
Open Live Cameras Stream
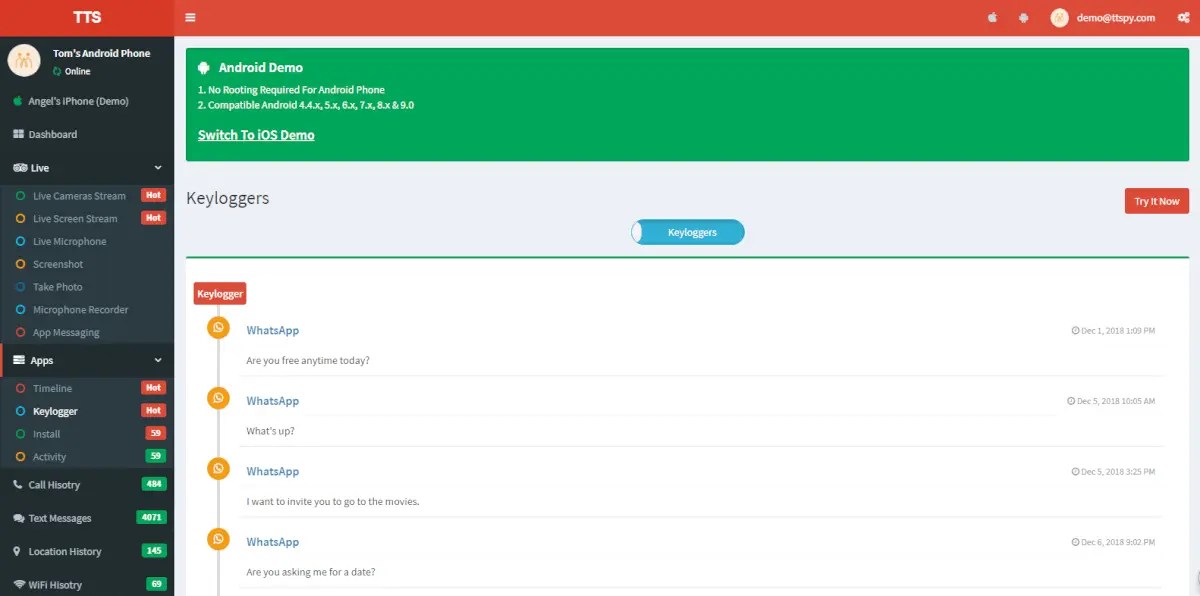click(x=79, y=196)
